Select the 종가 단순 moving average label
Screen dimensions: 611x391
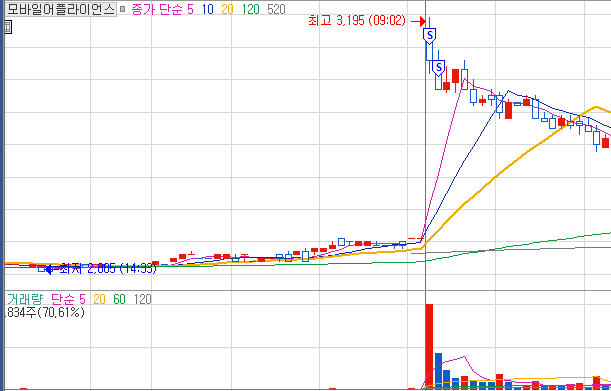point(157,9)
